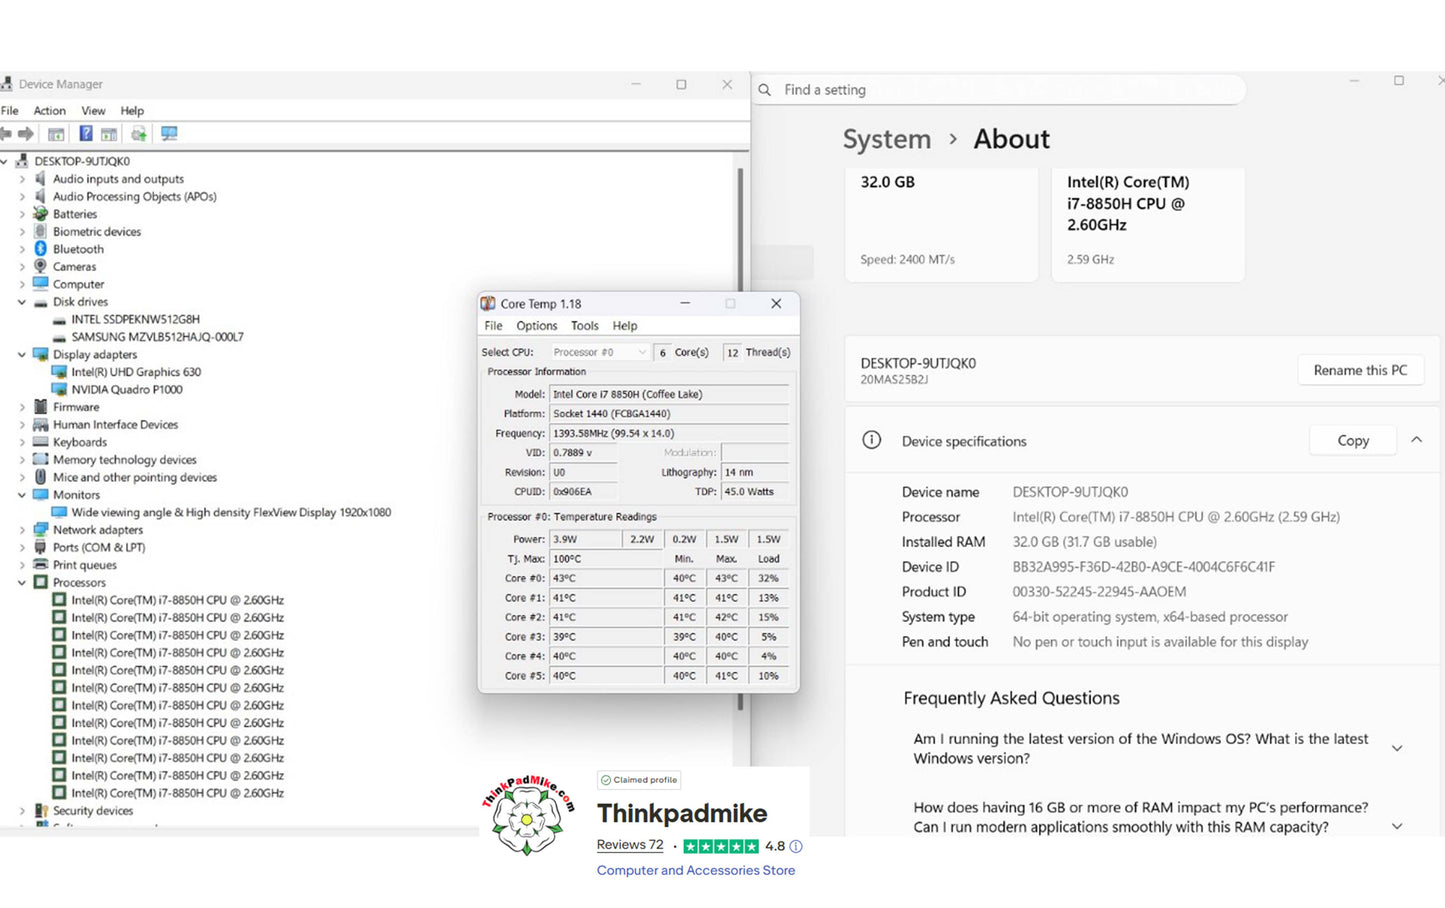1445x908 pixels.
Task: Click the Bluetooth icon in device tree
Action: [x=41, y=249]
